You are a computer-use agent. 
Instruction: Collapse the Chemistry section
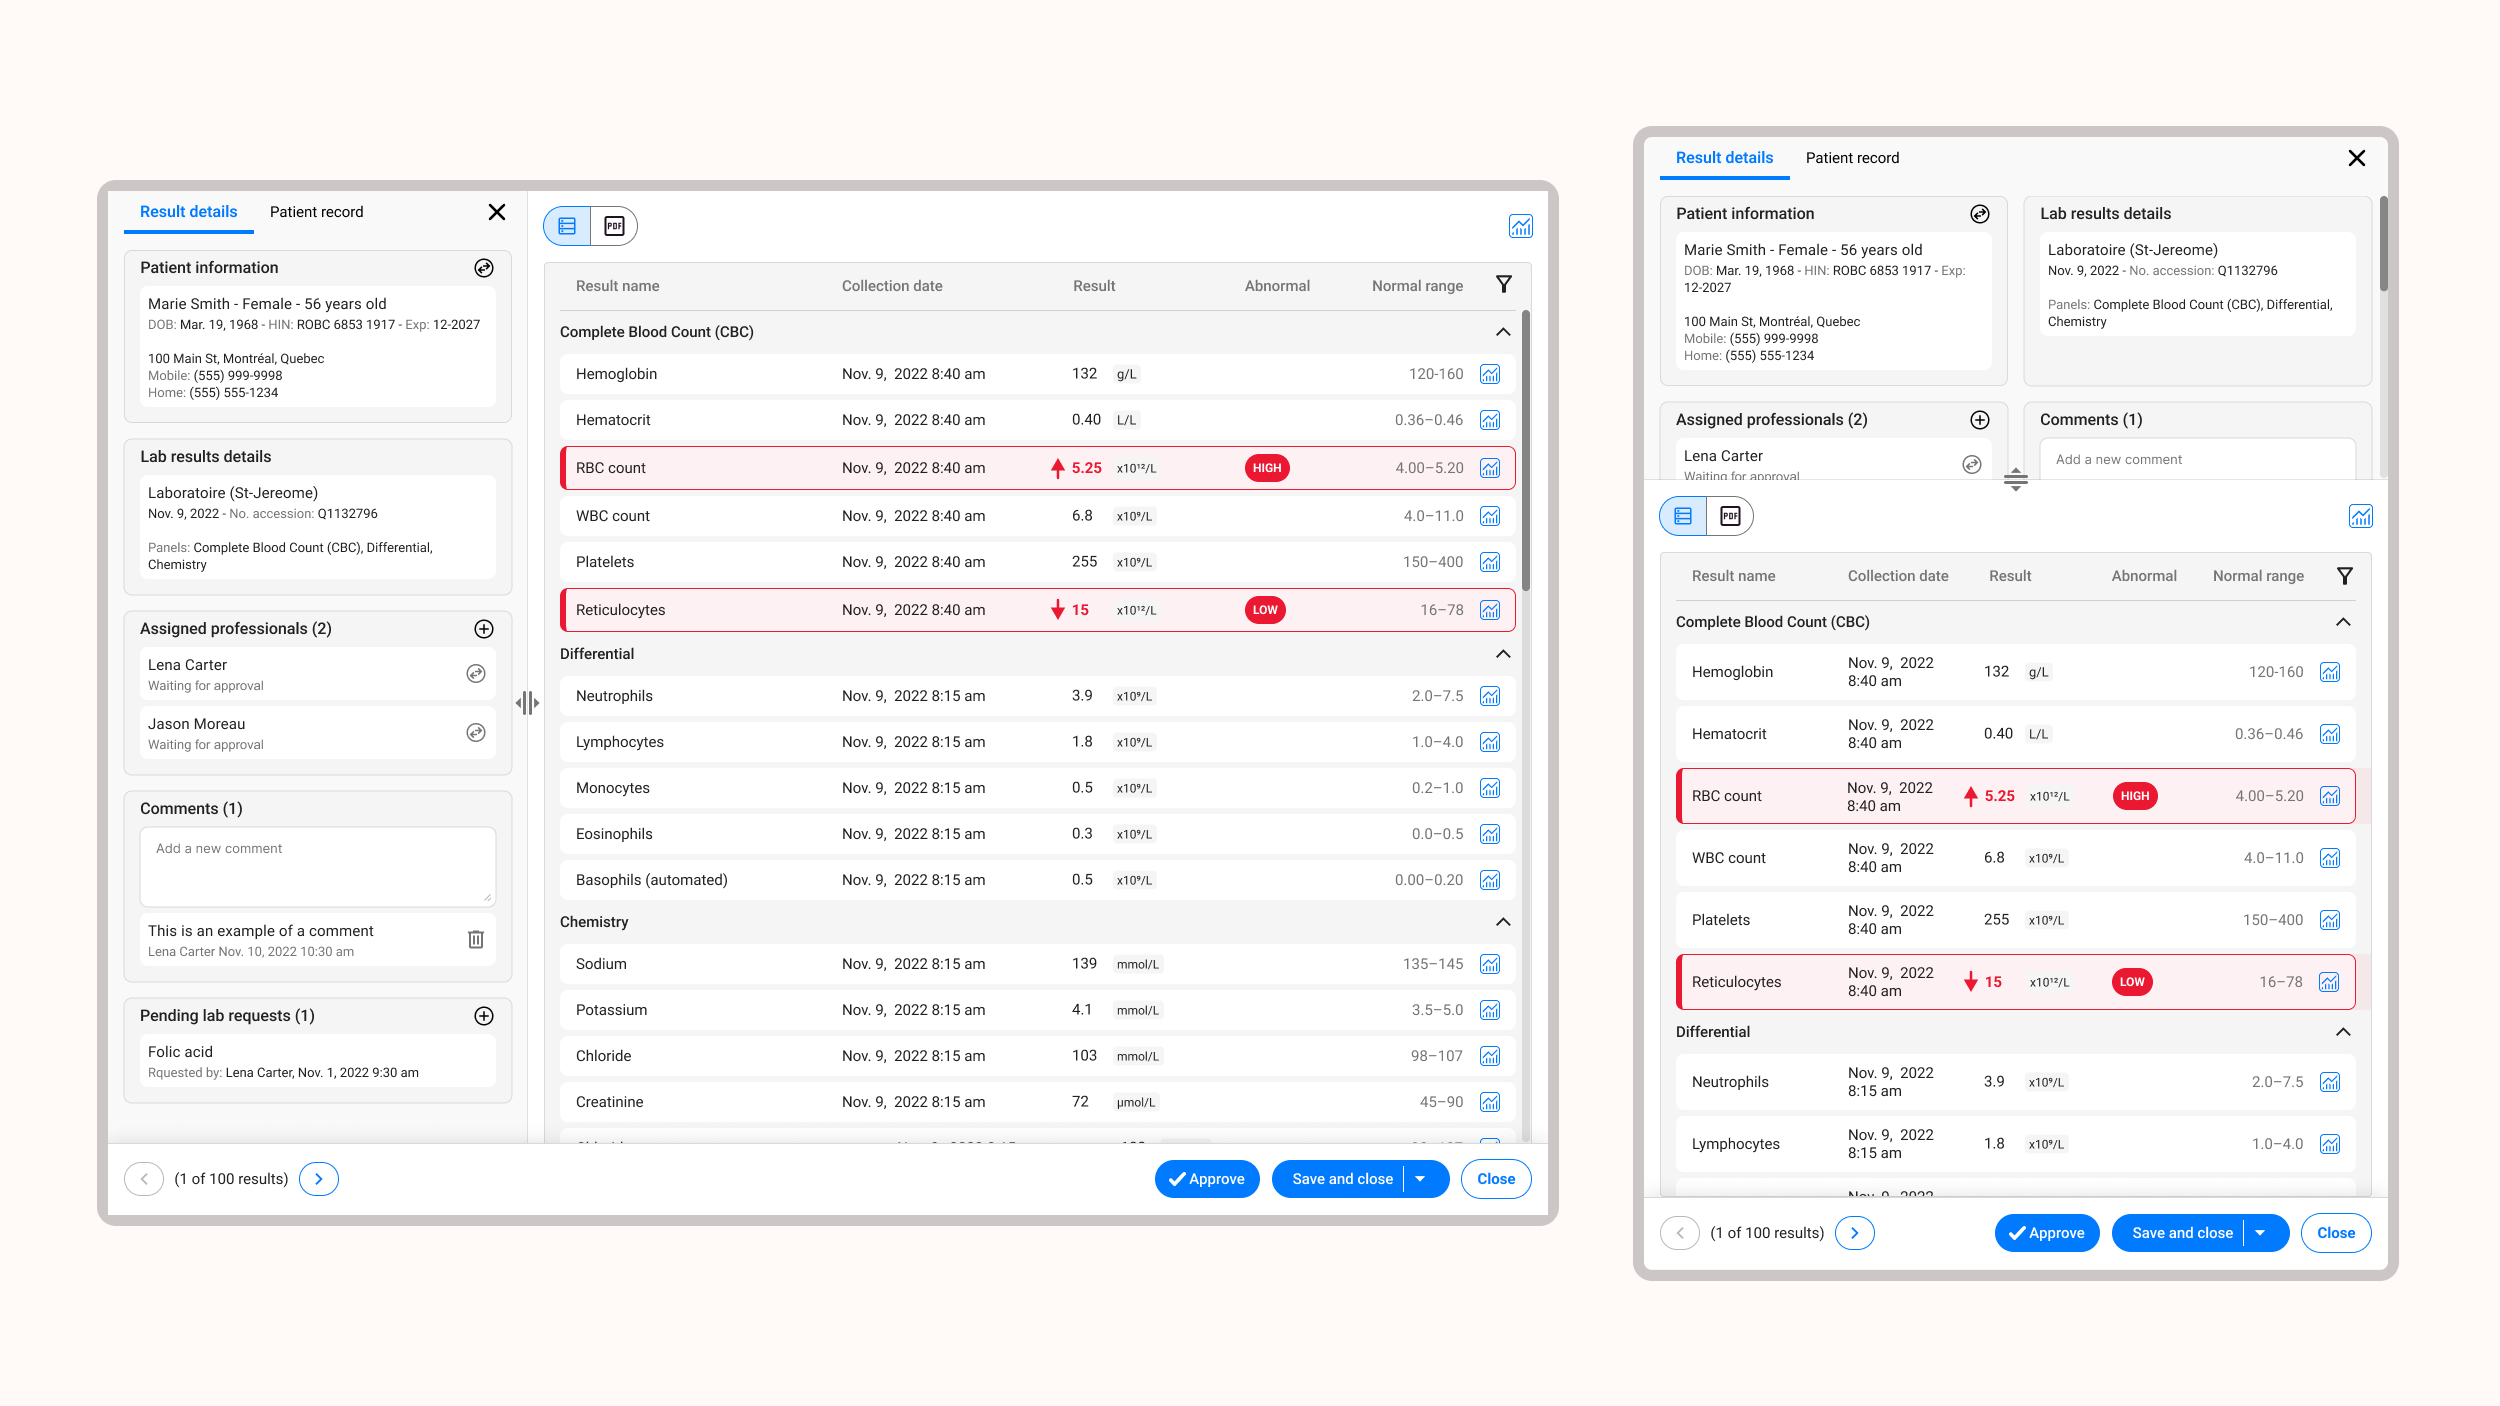1502,922
